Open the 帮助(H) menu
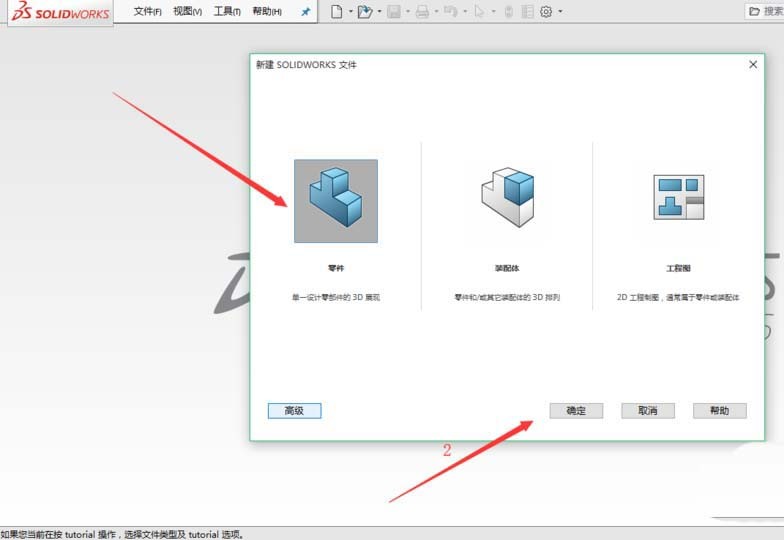This screenshot has height=540, width=784. point(267,11)
